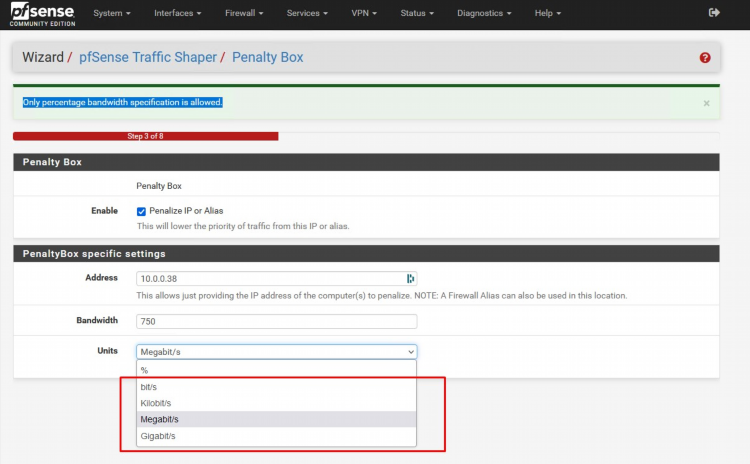Click the pfSense Community Edition logo
Viewport: 750px width, 464px height.
43,14
